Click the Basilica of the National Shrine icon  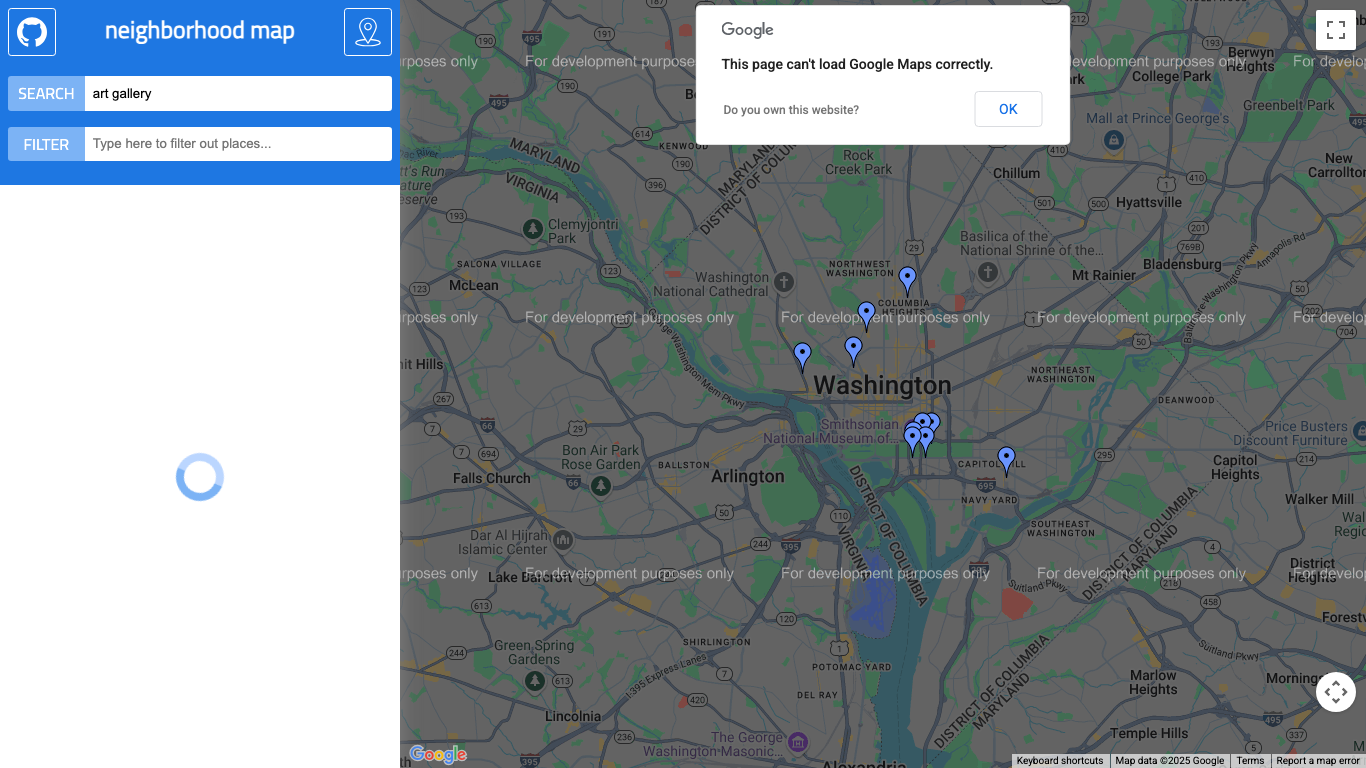pyautogui.click(x=988, y=272)
